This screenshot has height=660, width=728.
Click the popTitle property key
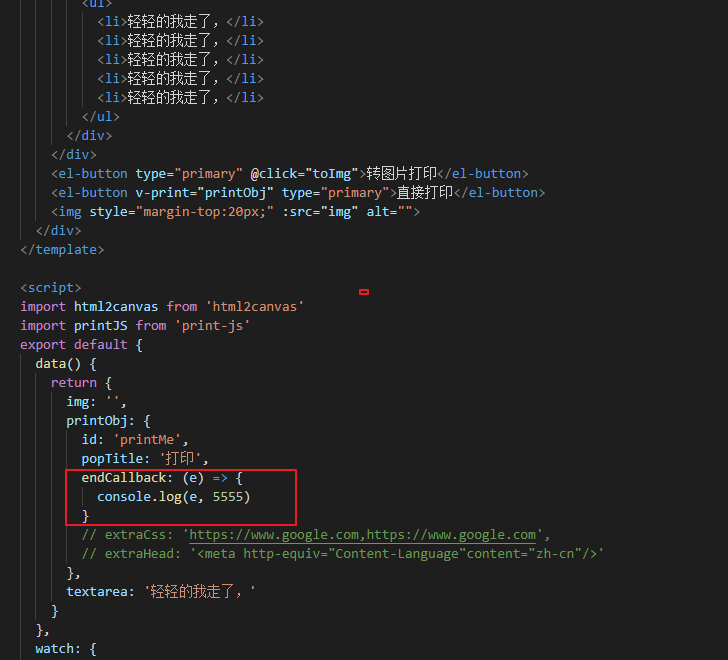112,459
